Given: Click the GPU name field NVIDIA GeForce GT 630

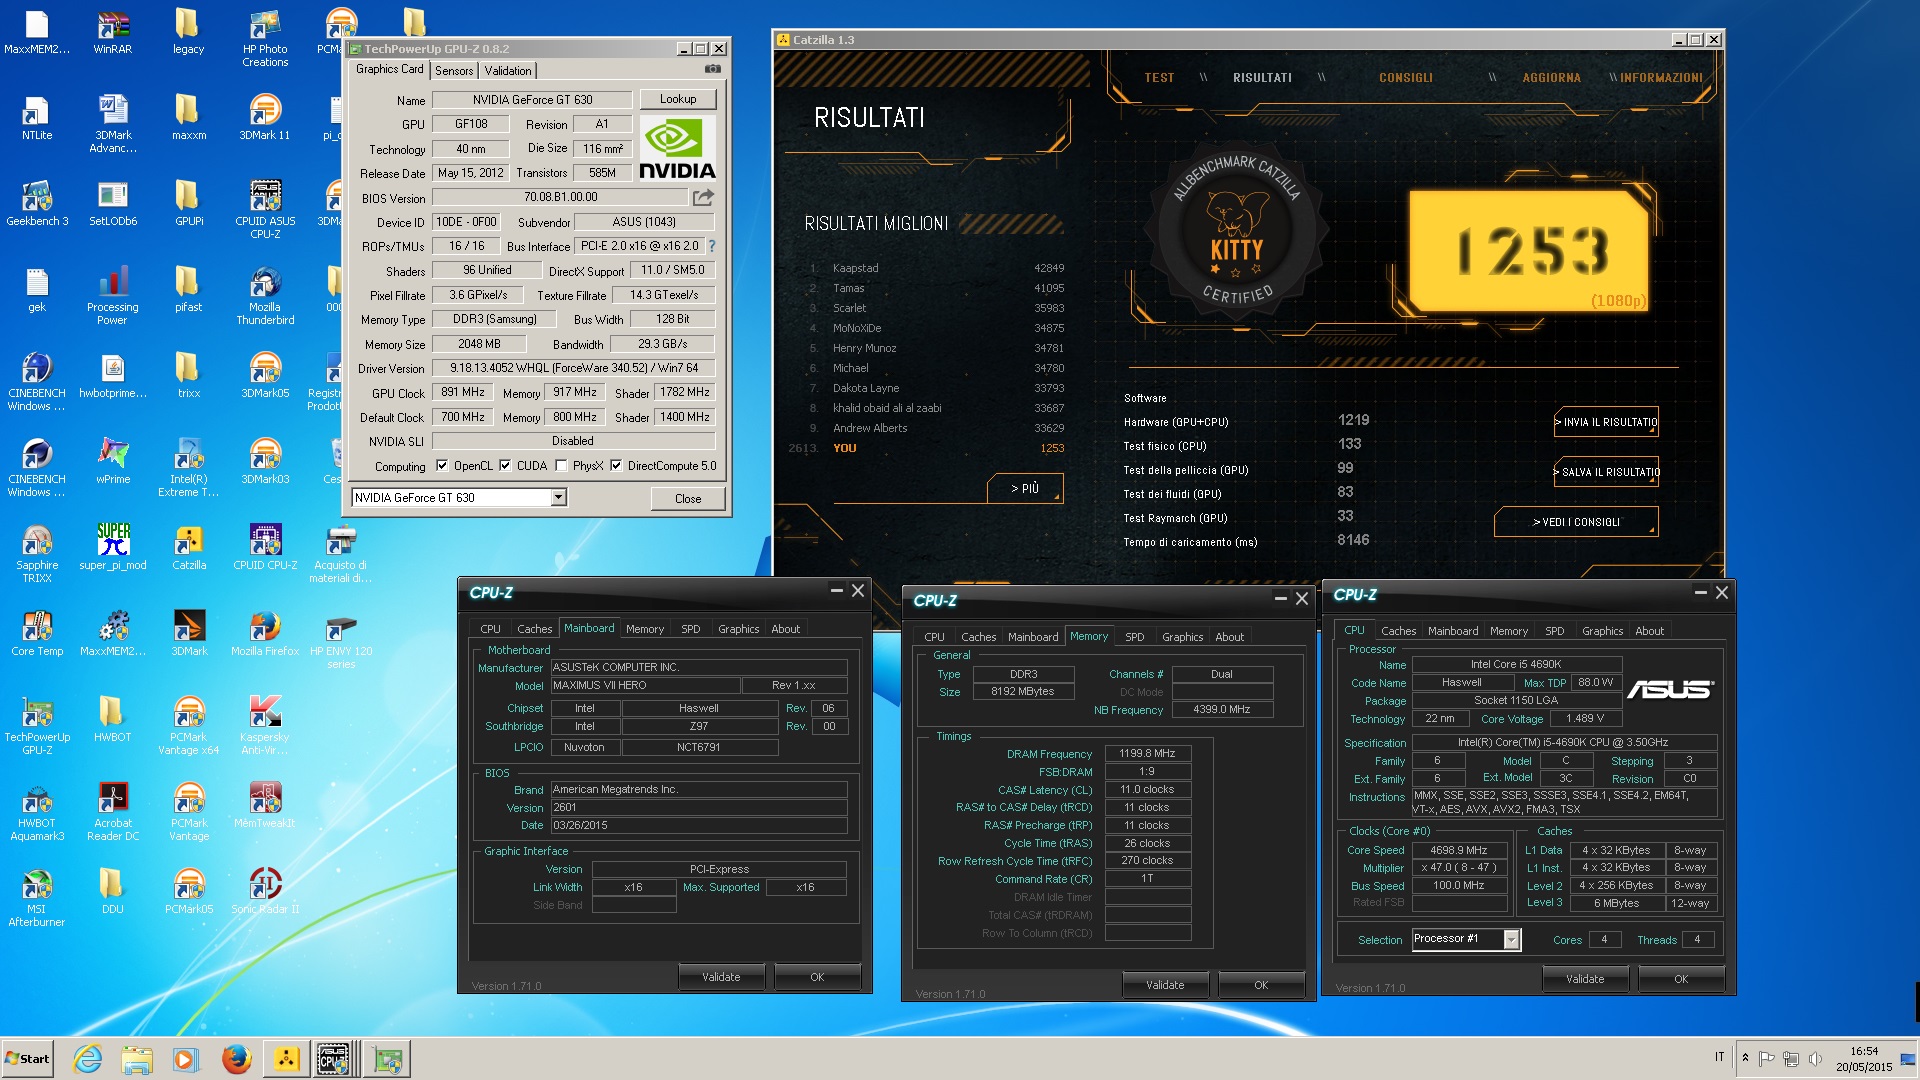Looking at the screenshot, I should [x=532, y=100].
